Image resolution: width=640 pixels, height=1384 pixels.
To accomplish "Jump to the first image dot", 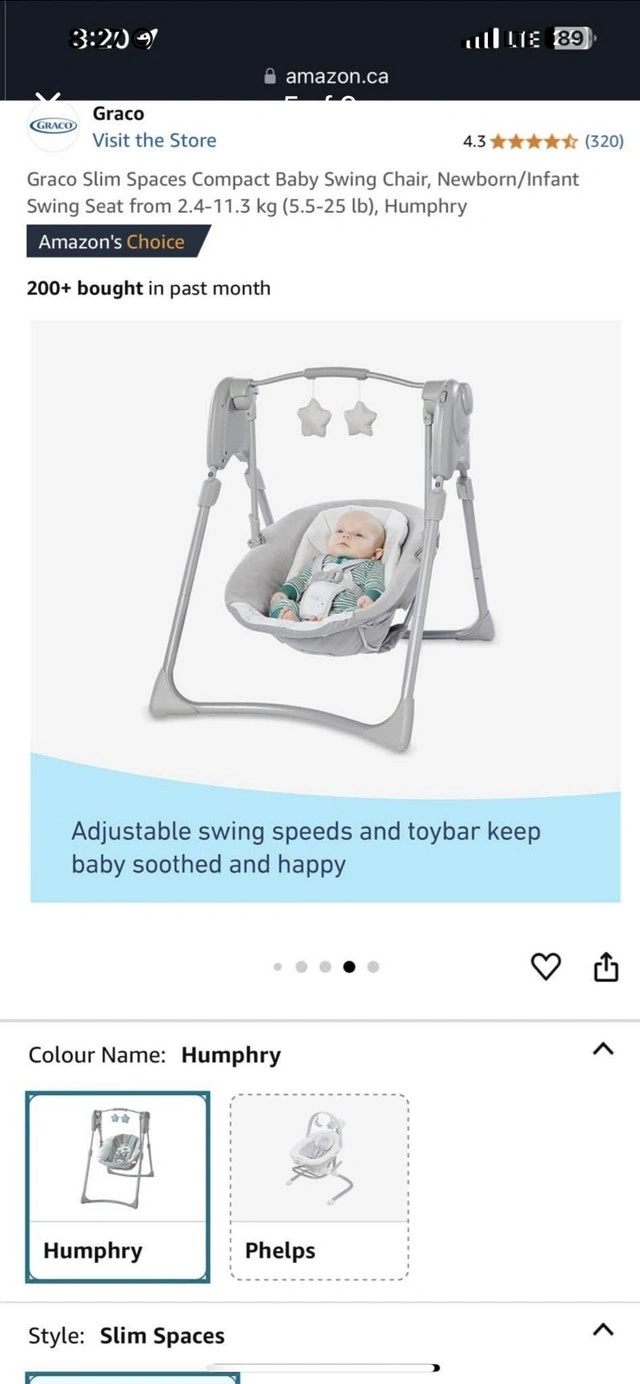I will click(x=278, y=967).
